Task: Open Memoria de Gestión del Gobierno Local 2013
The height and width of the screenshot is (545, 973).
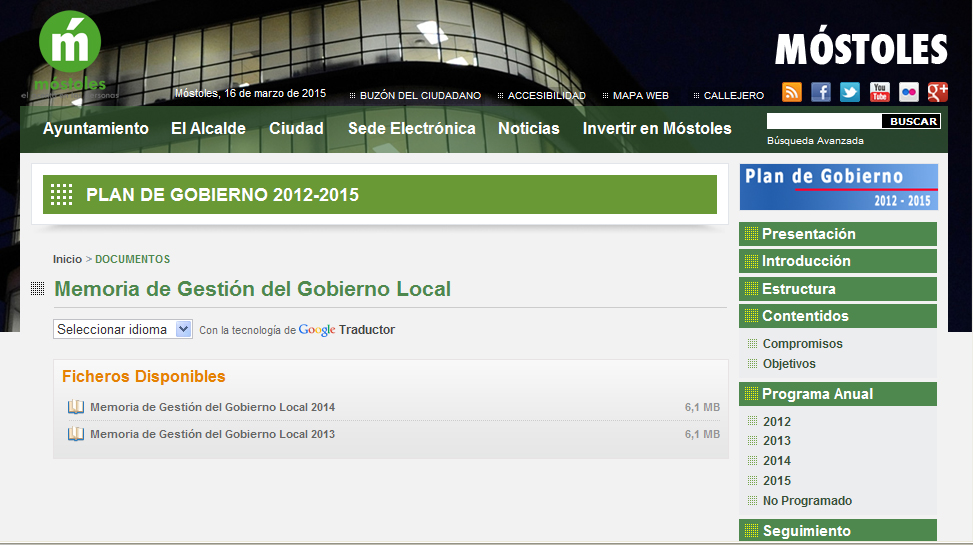Action: coord(212,434)
